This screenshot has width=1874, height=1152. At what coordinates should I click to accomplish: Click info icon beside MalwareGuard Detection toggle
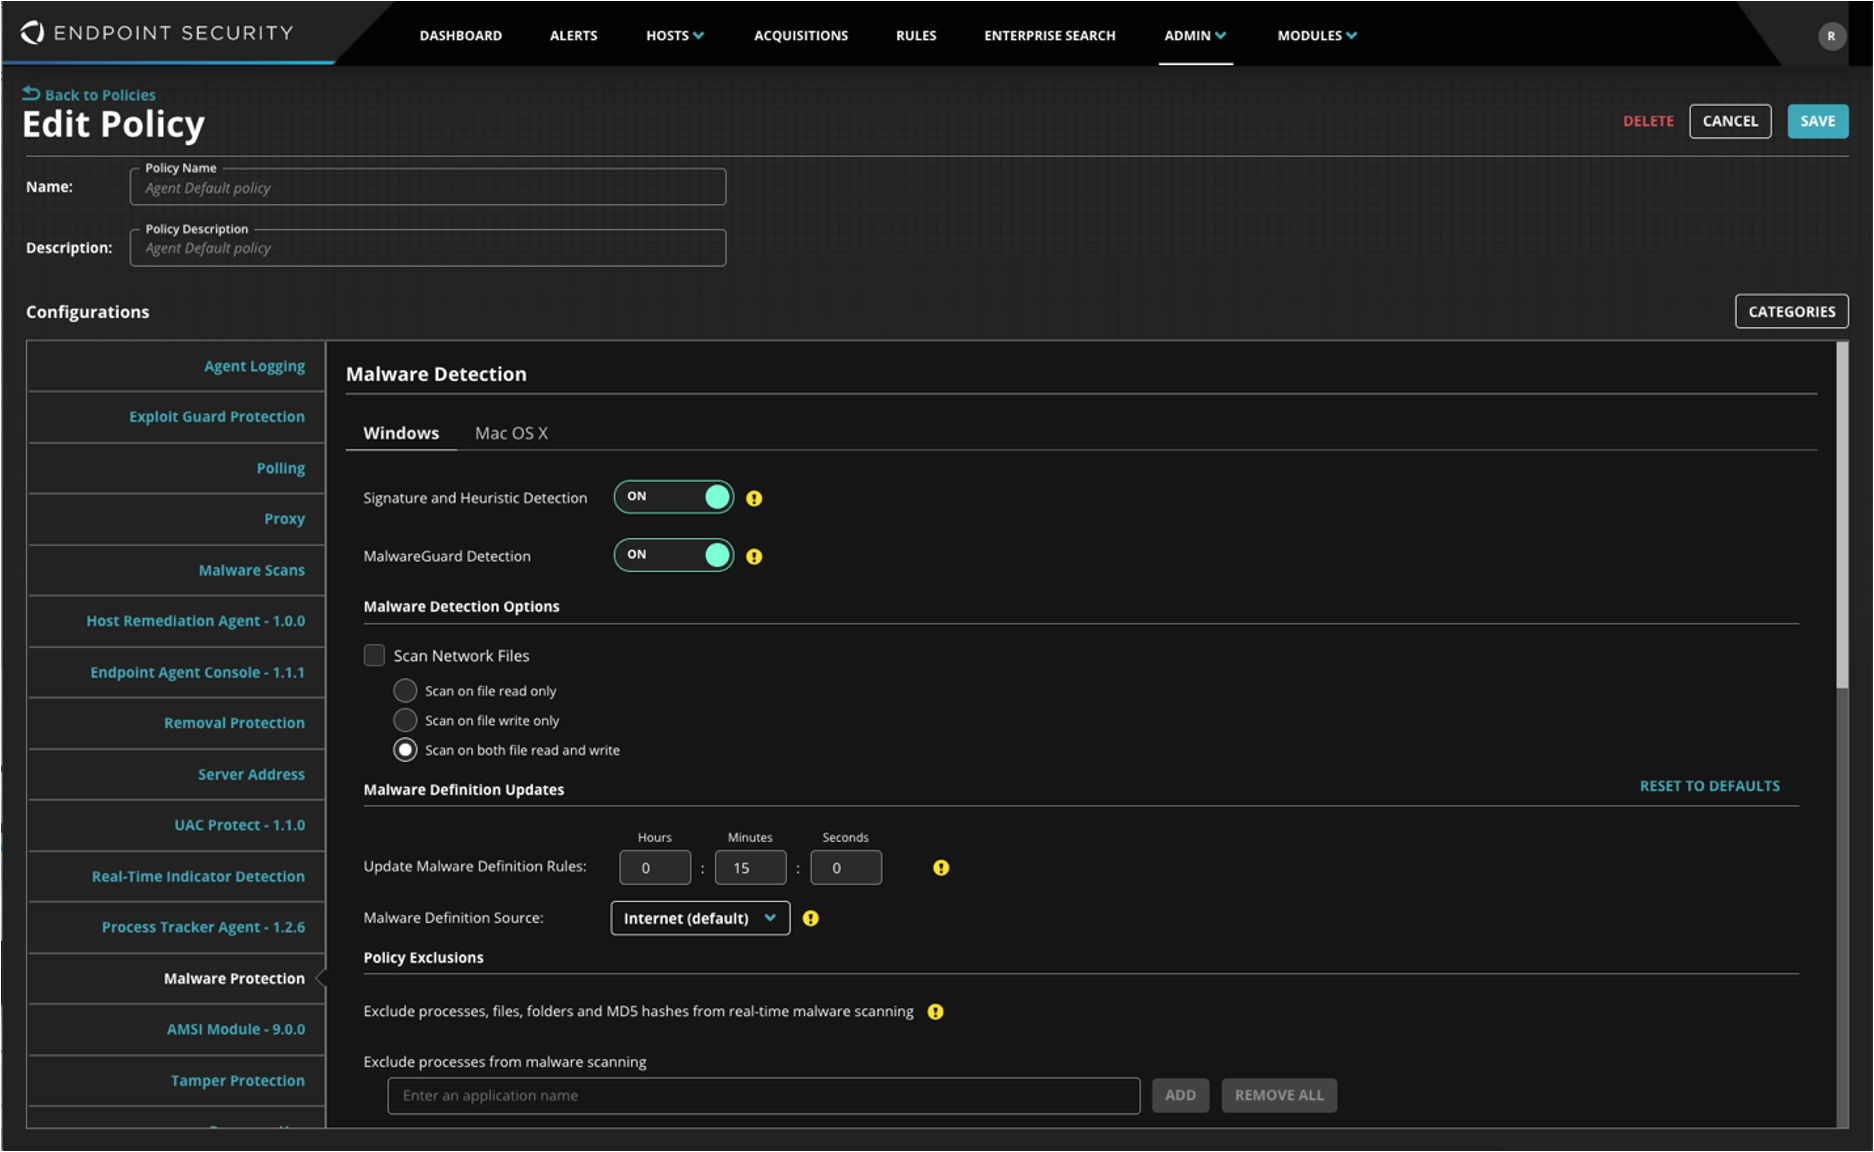point(754,556)
